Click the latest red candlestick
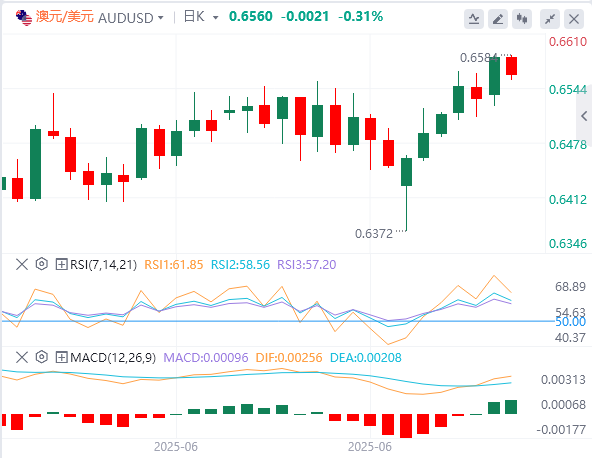Viewport: 592px width, 458px height. point(512,66)
